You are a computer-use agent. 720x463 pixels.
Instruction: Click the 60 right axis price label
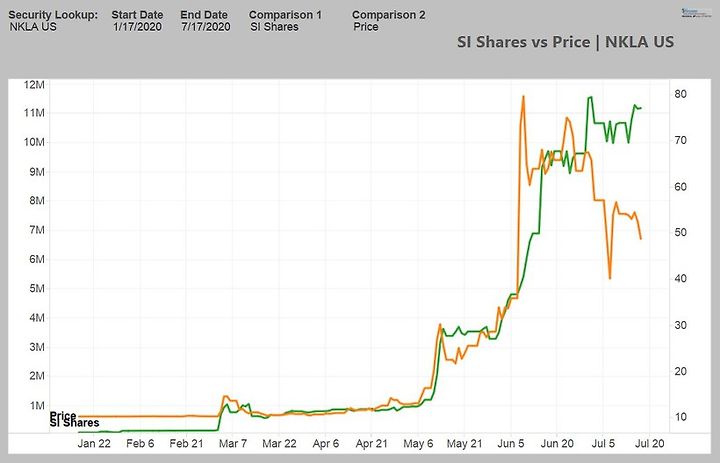click(681, 186)
